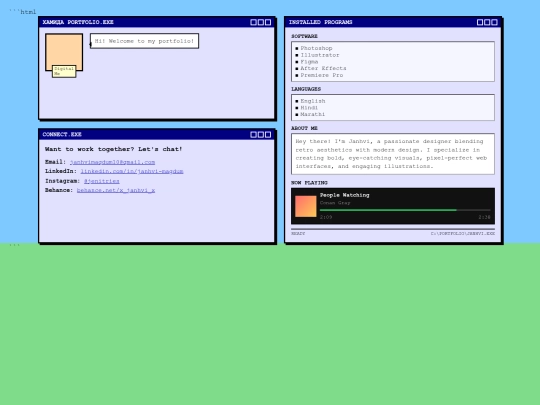Click the INSTALLED PROGRAMS title bar text
Viewport: 540px width, 405px height.
point(321,22)
